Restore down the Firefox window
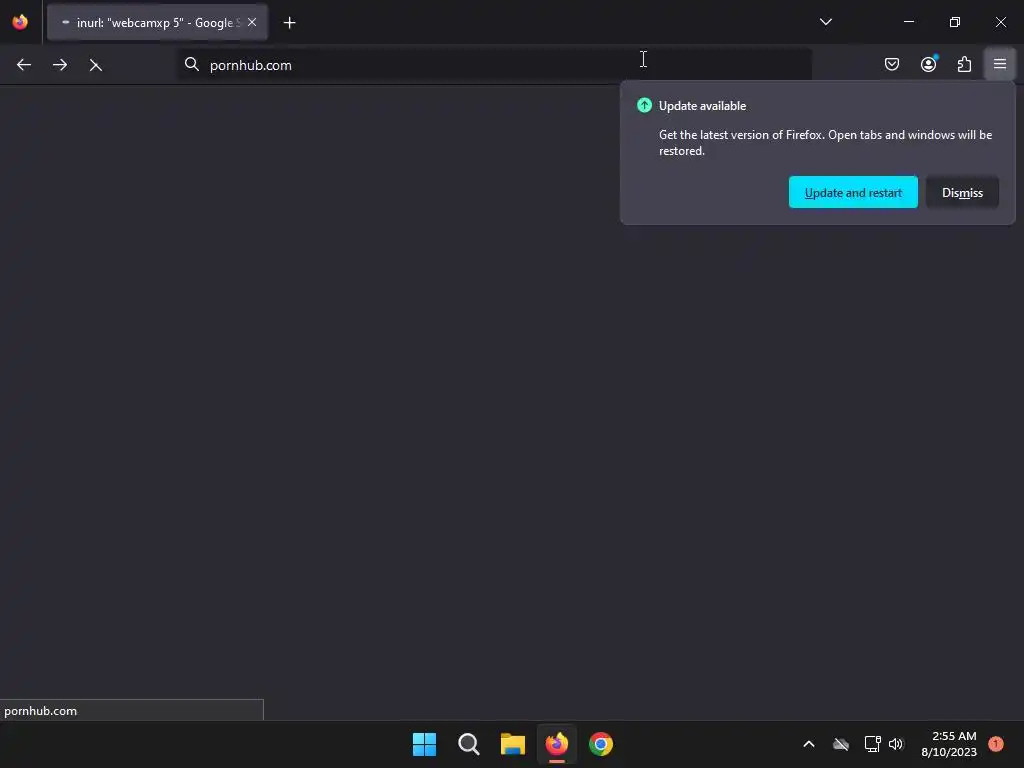Screen dimensions: 1024x768 click(954, 22)
